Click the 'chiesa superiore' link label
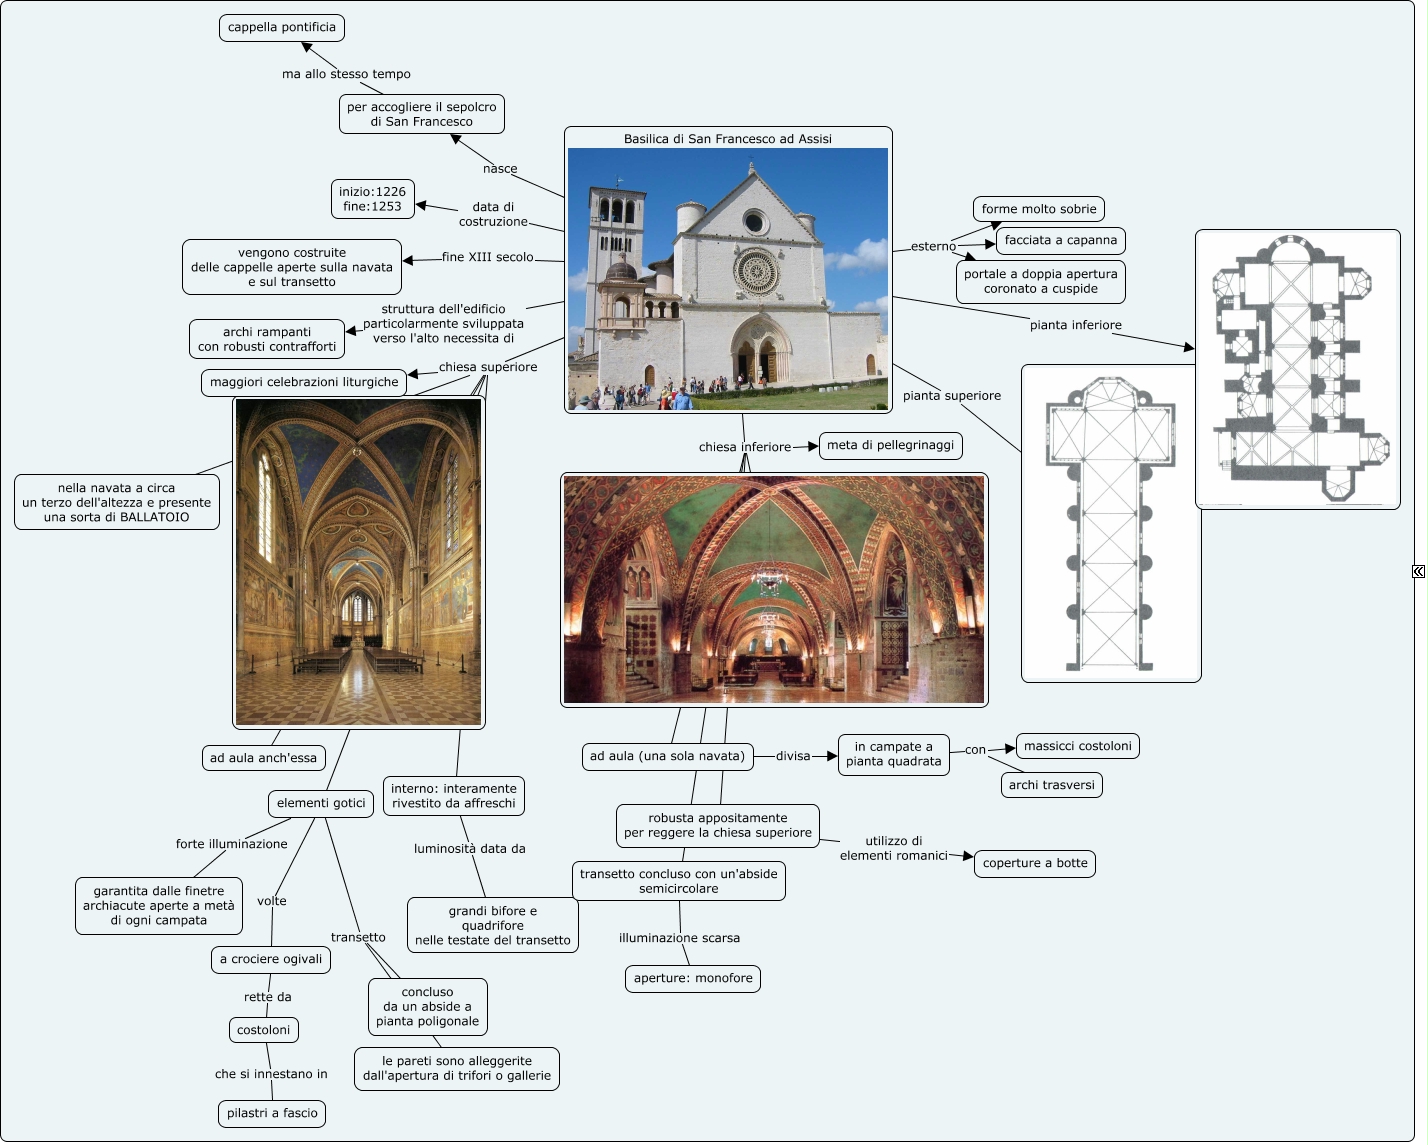Viewport: 1428px width, 1145px height. point(488,367)
